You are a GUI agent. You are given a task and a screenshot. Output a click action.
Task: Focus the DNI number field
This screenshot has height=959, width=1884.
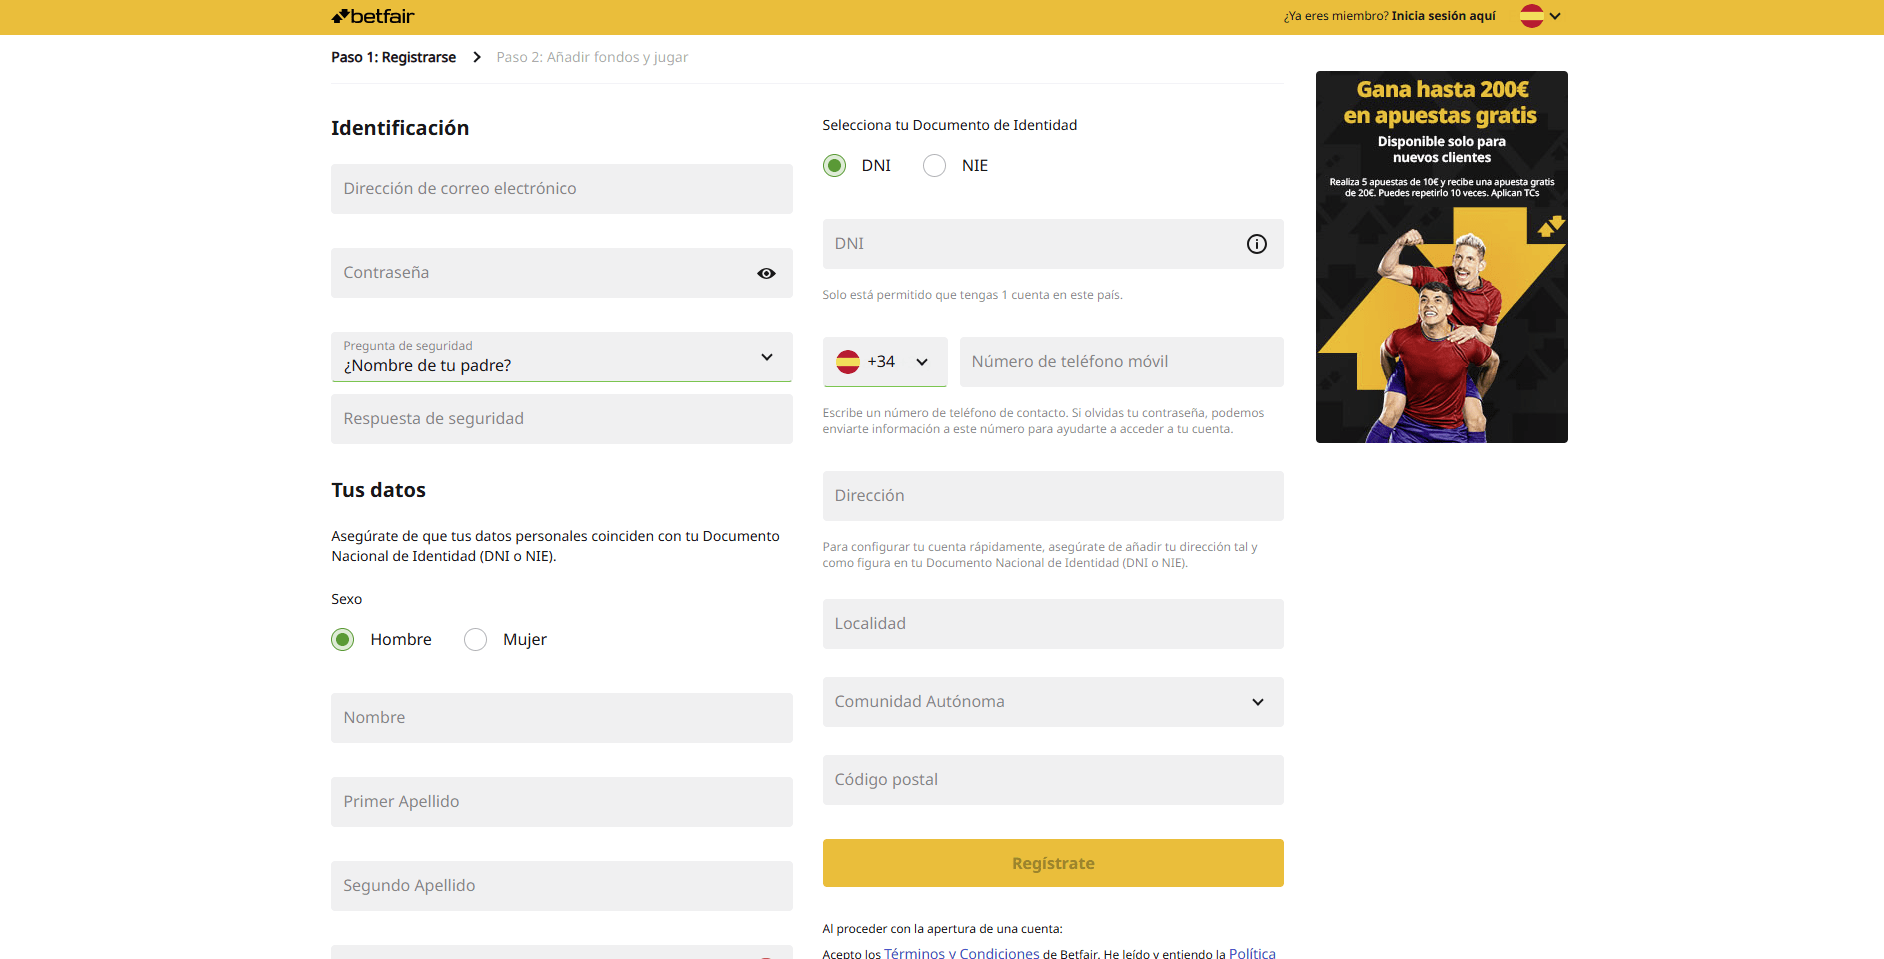click(x=1053, y=244)
